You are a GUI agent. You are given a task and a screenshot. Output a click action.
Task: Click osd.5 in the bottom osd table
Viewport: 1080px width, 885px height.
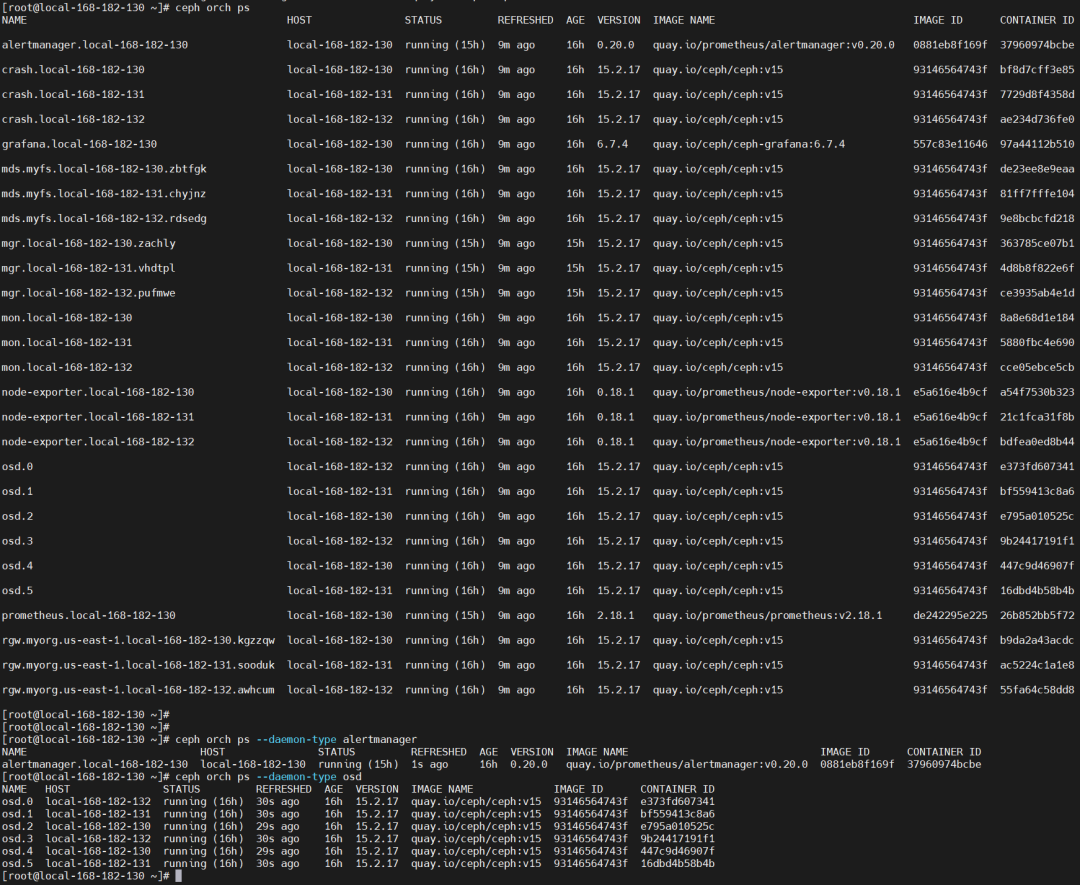17,863
